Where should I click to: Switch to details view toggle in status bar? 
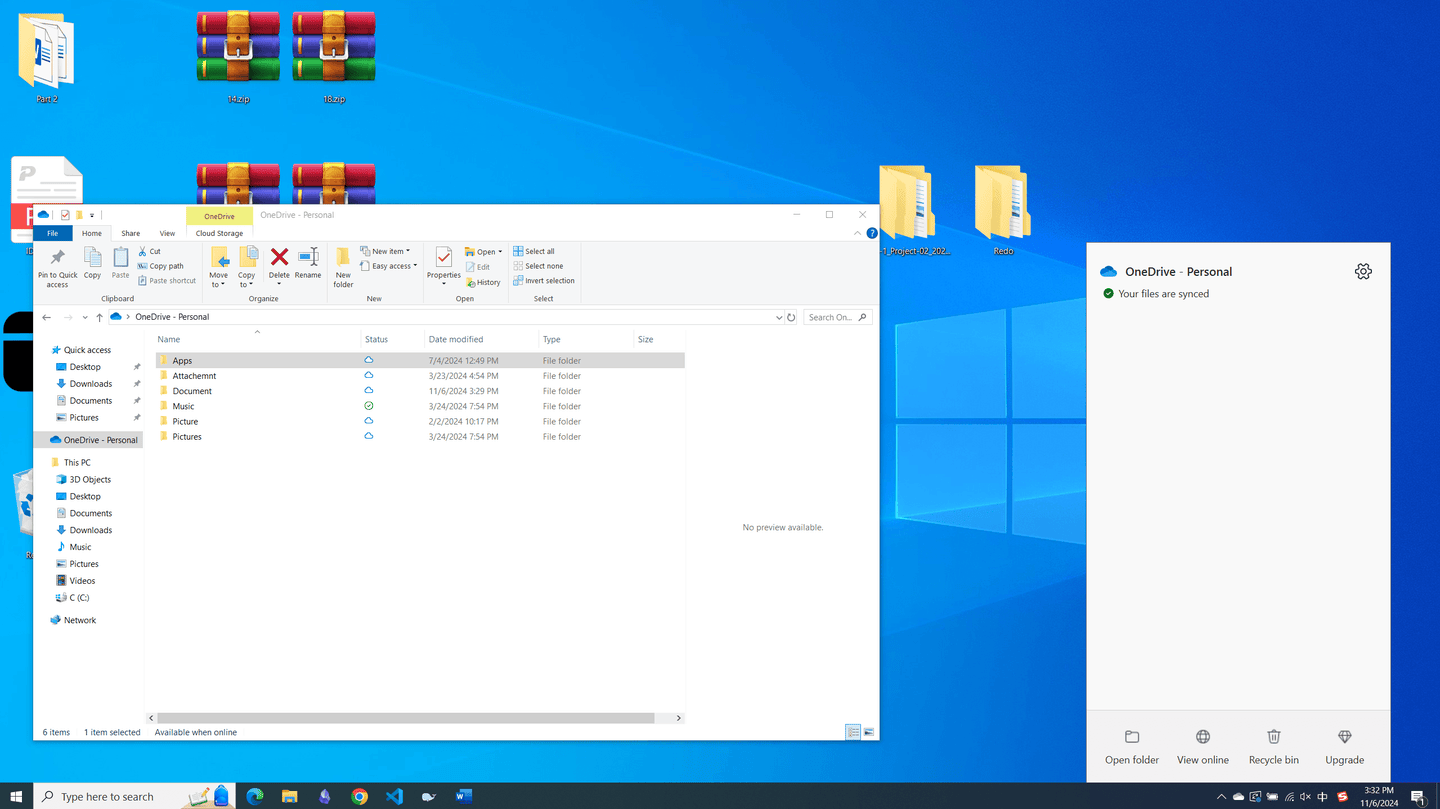(853, 733)
